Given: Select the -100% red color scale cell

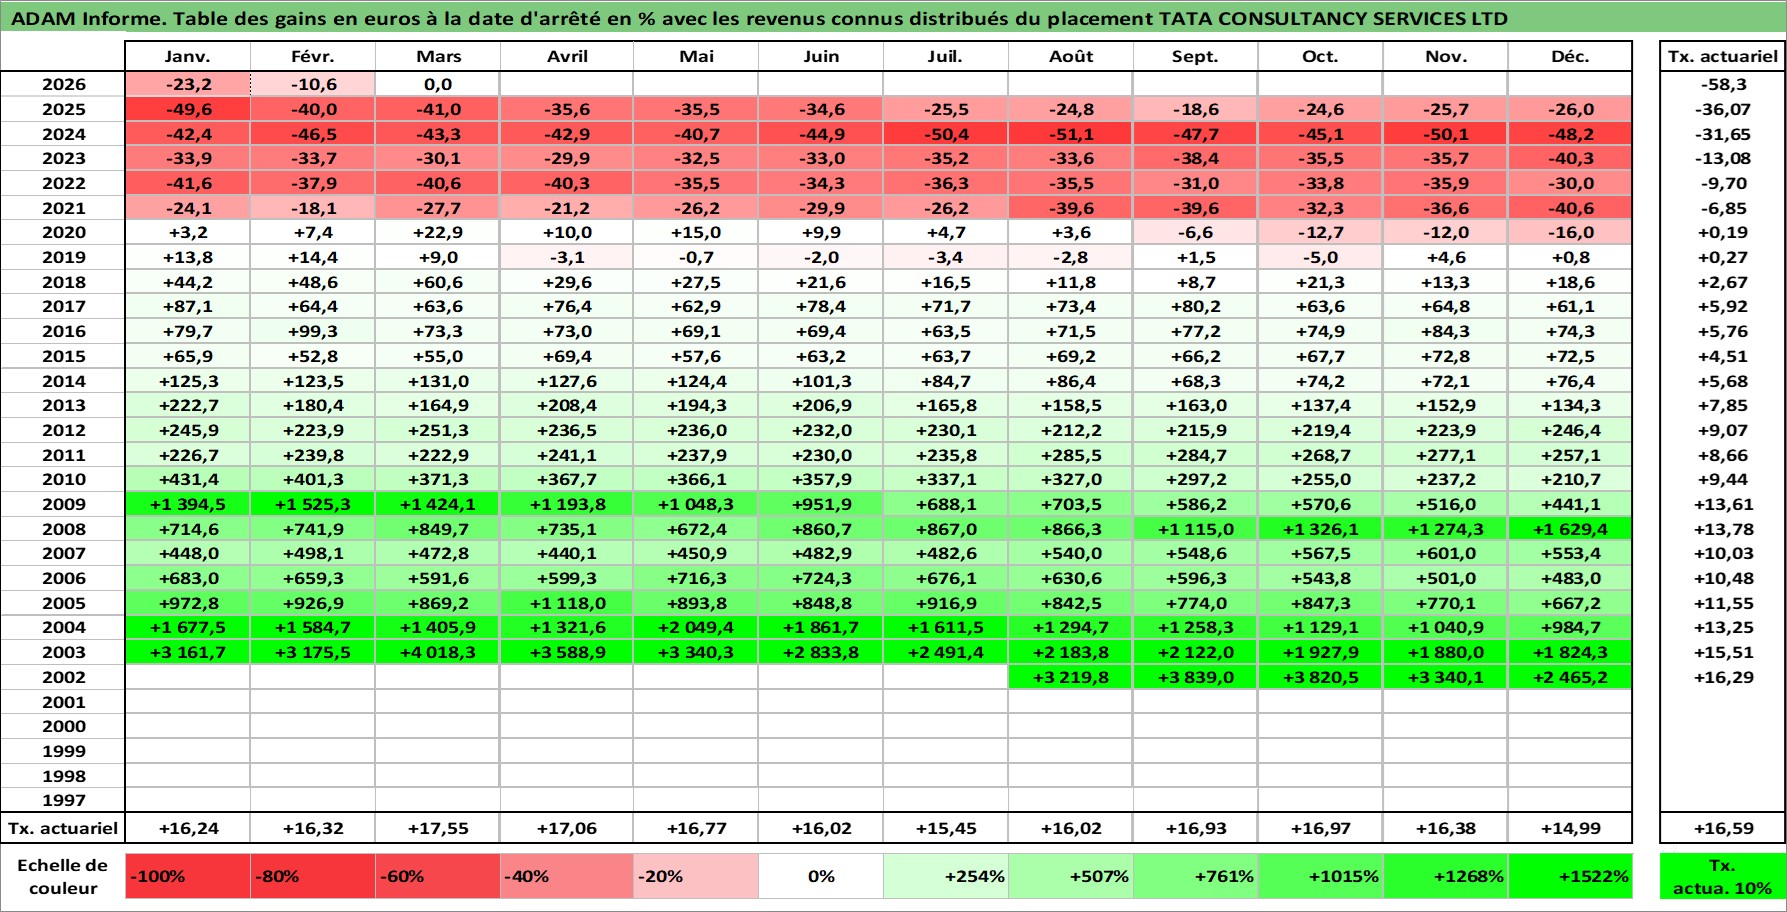Looking at the screenshot, I should pos(187,876).
